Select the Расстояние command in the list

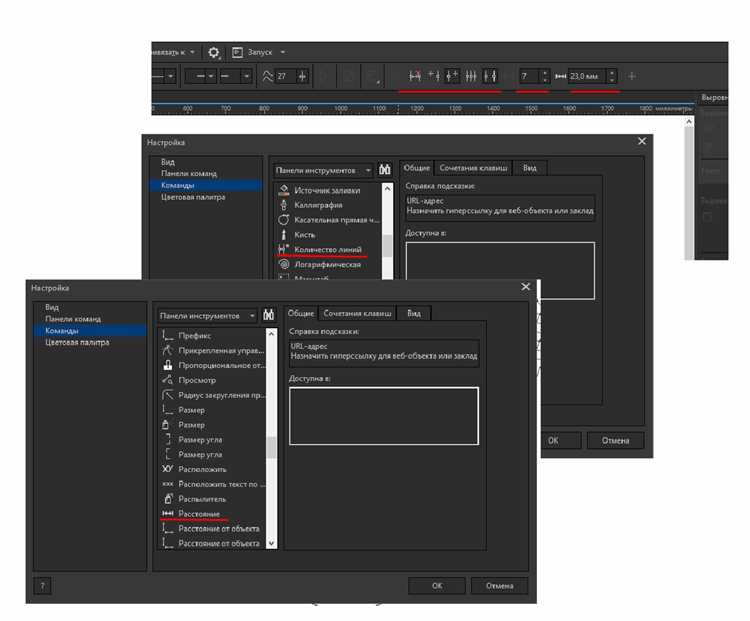coord(199,514)
